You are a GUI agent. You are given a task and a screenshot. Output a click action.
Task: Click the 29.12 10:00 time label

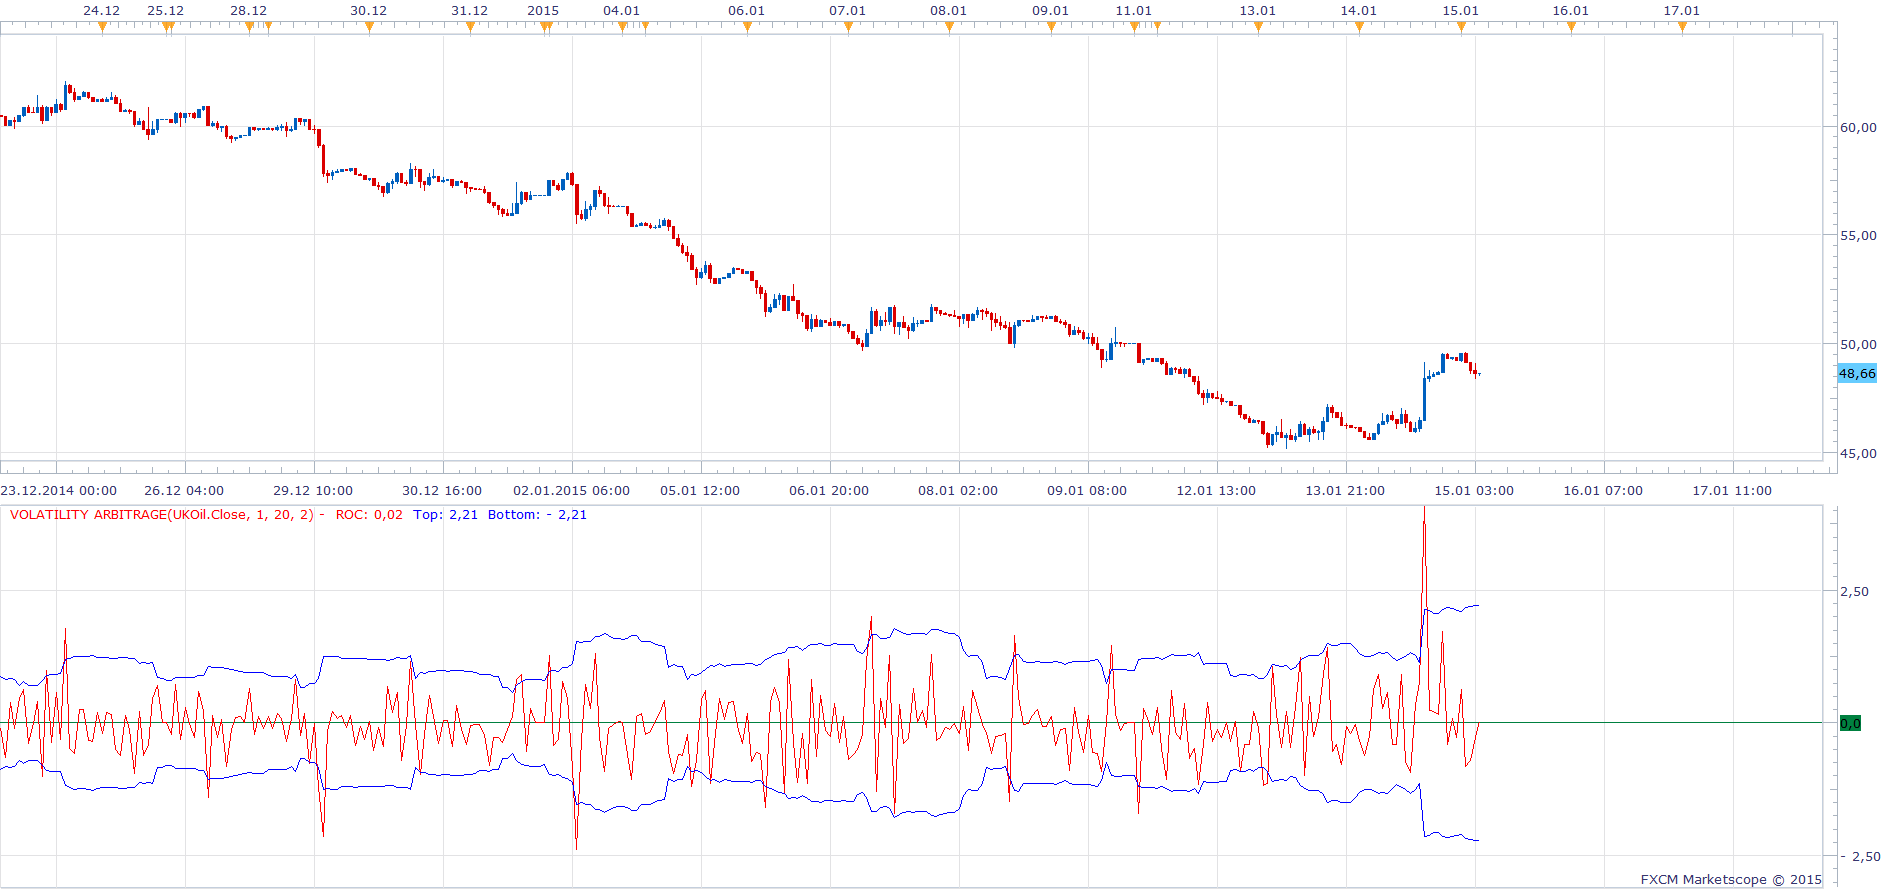click(313, 490)
